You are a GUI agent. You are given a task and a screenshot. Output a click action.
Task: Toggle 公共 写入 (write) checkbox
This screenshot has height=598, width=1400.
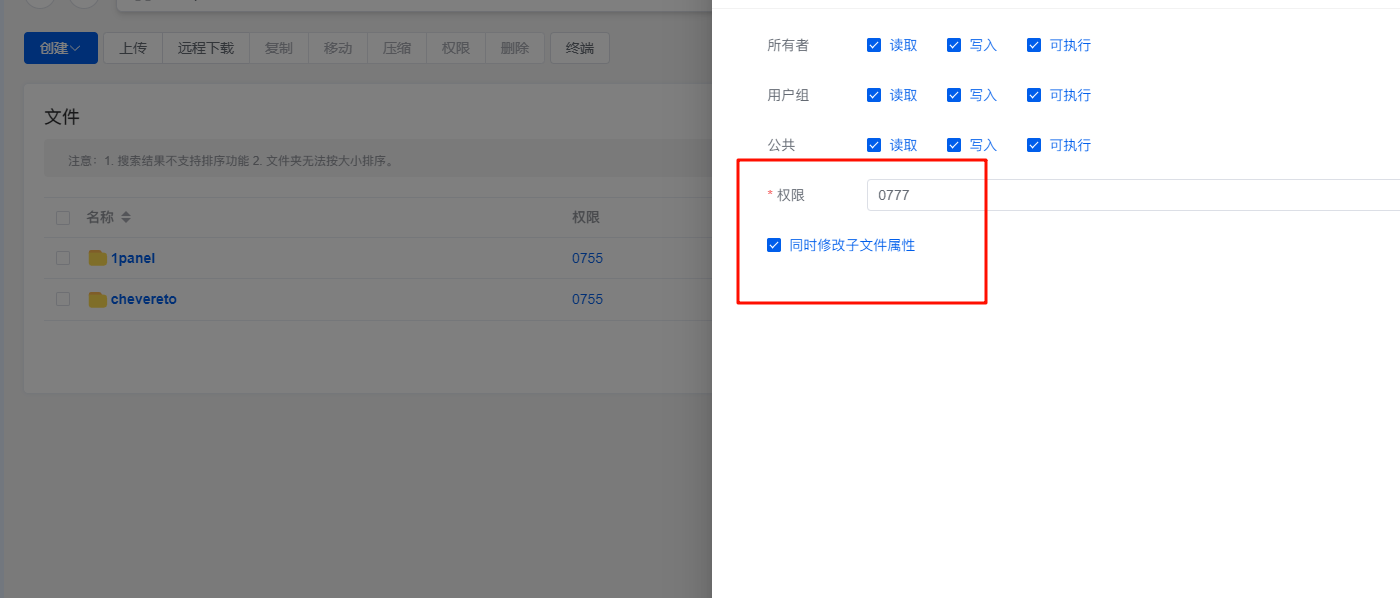pos(954,145)
